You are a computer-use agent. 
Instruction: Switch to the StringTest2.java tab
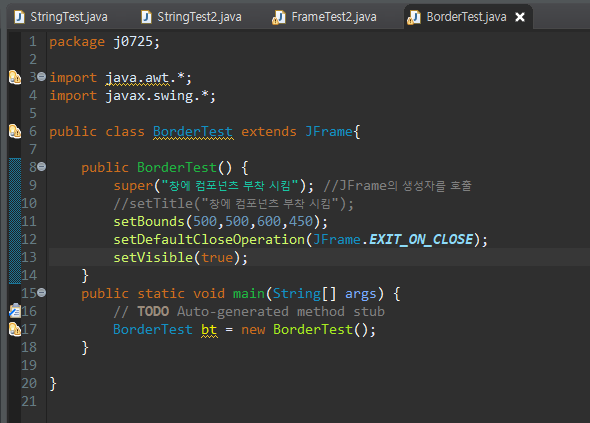coord(192,17)
